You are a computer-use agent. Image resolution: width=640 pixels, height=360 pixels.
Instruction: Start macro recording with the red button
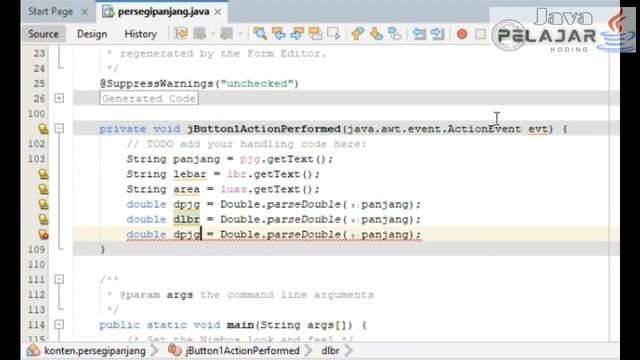(x=462, y=34)
